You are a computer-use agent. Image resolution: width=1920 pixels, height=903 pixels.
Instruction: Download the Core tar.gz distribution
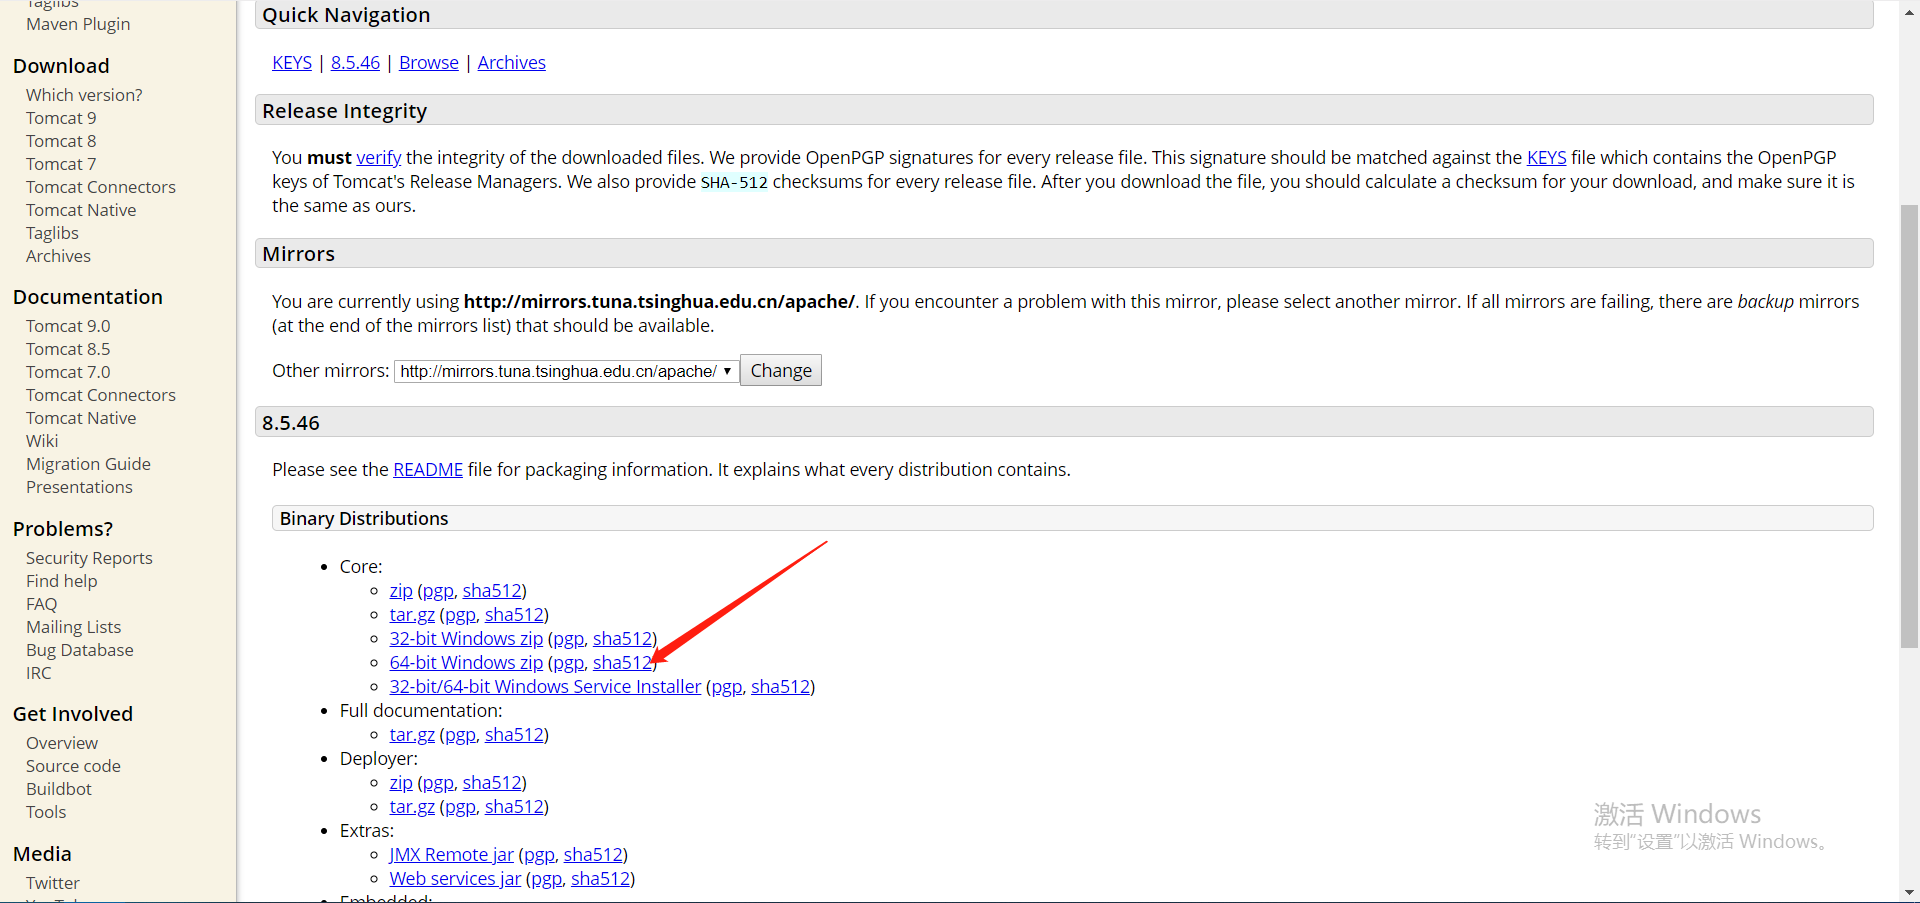click(412, 615)
